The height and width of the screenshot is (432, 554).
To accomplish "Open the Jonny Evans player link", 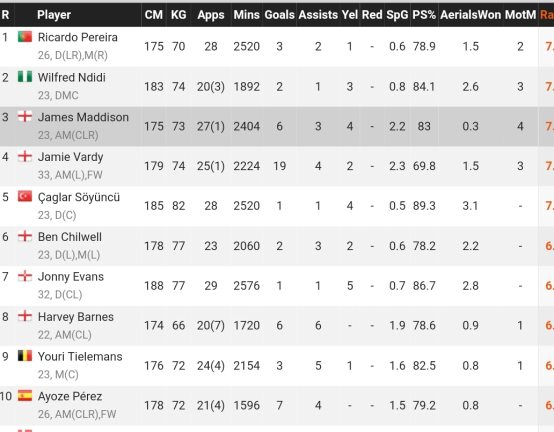I will [x=71, y=277].
